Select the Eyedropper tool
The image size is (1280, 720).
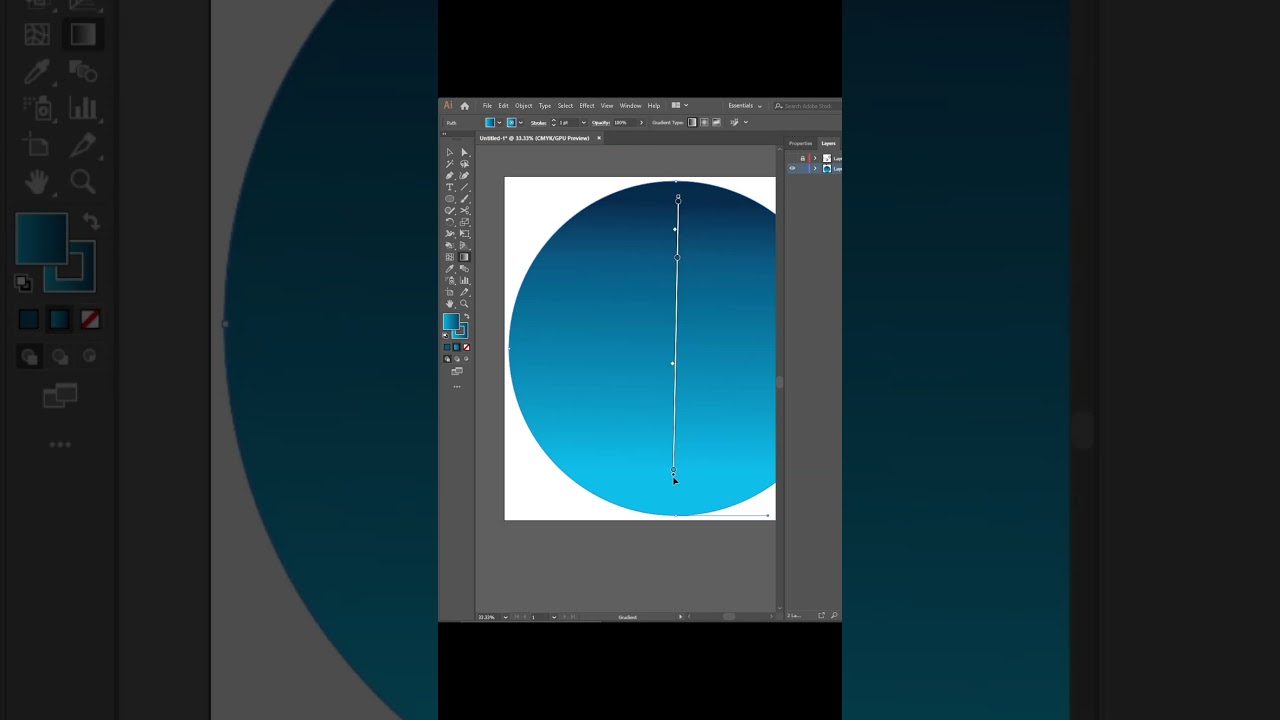click(449, 269)
